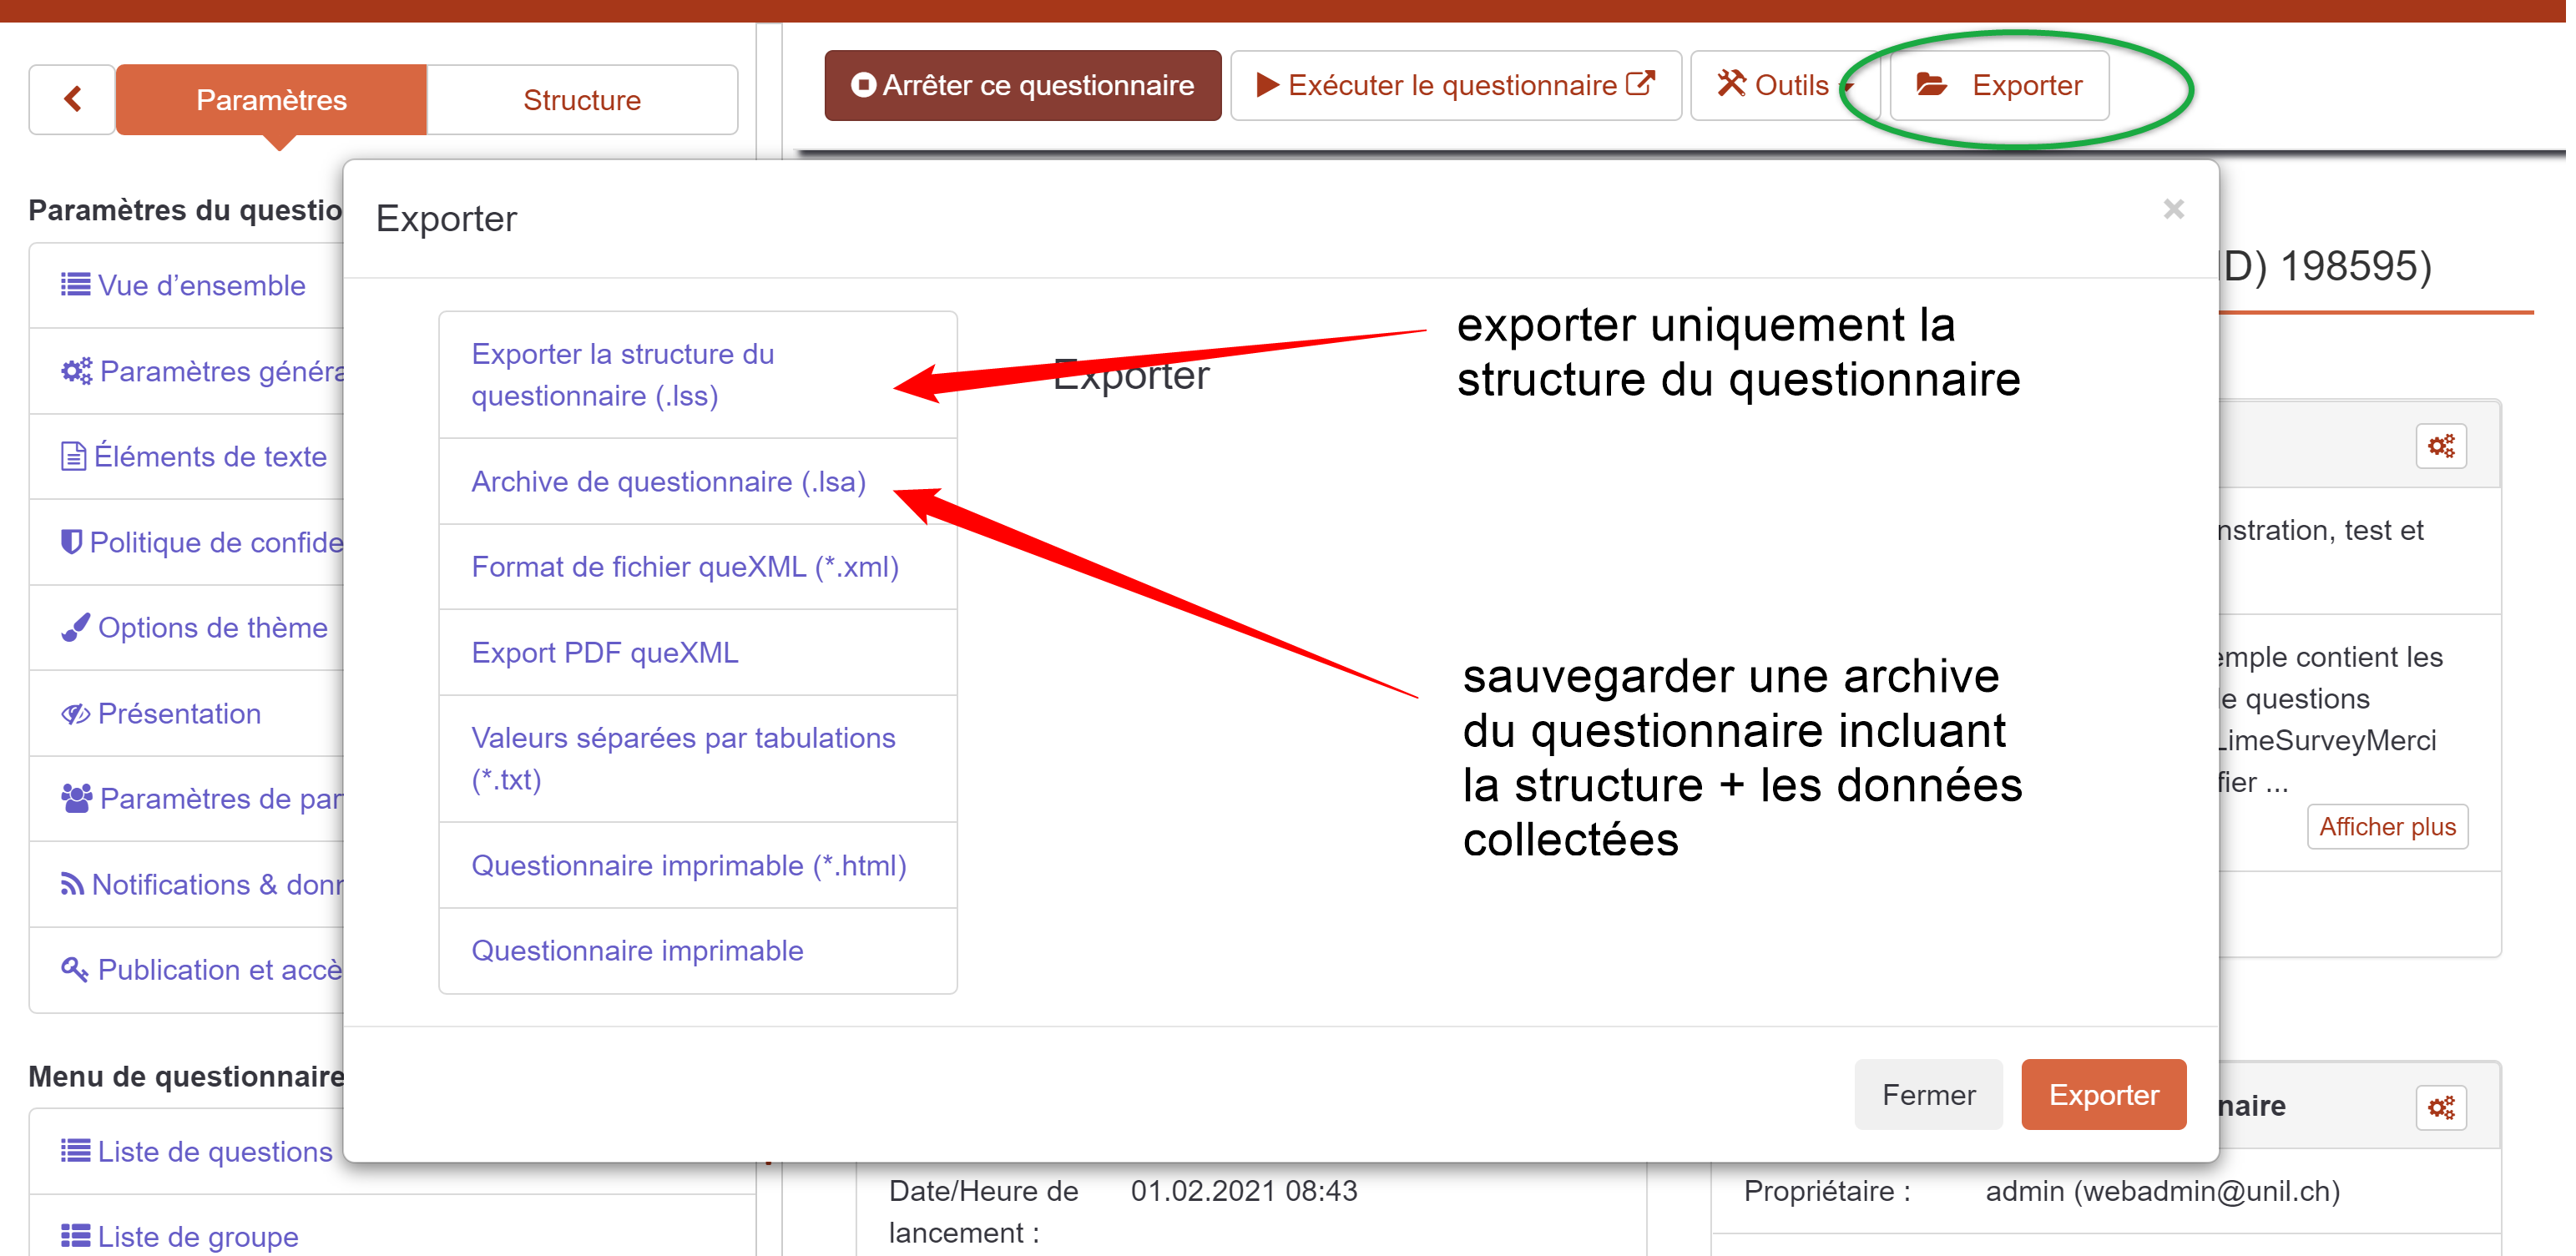Viewport: 2576px width, 1256px height.
Task: Click the gears icon beside Paramètres généraux
Action: [76, 371]
